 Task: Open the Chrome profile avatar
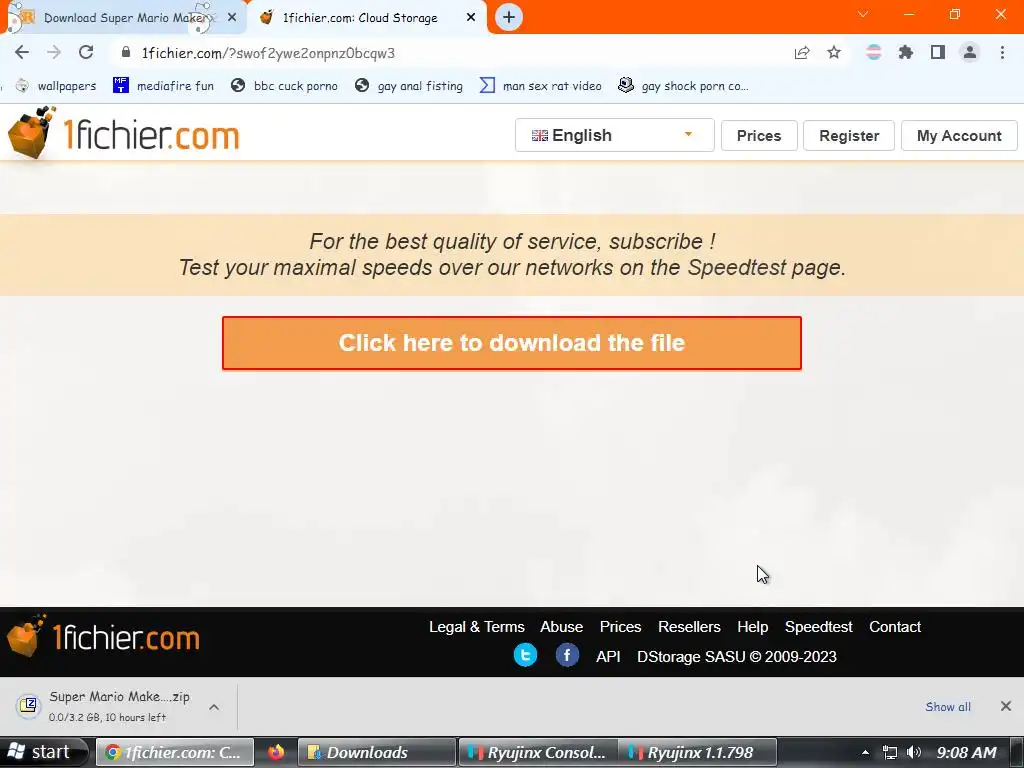[x=970, y=52]
